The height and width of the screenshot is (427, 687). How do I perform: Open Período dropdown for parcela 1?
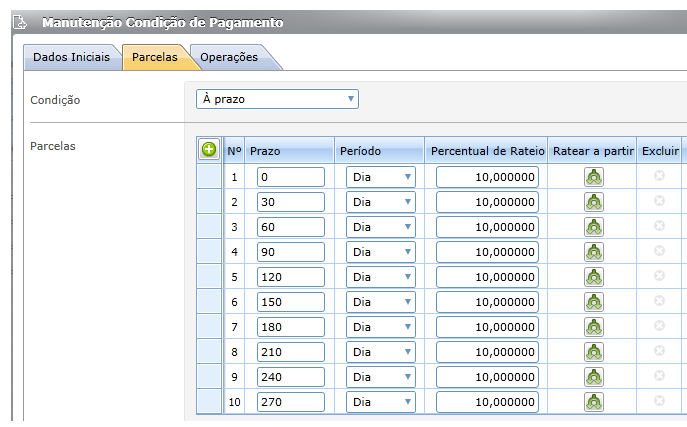point(381,177)
